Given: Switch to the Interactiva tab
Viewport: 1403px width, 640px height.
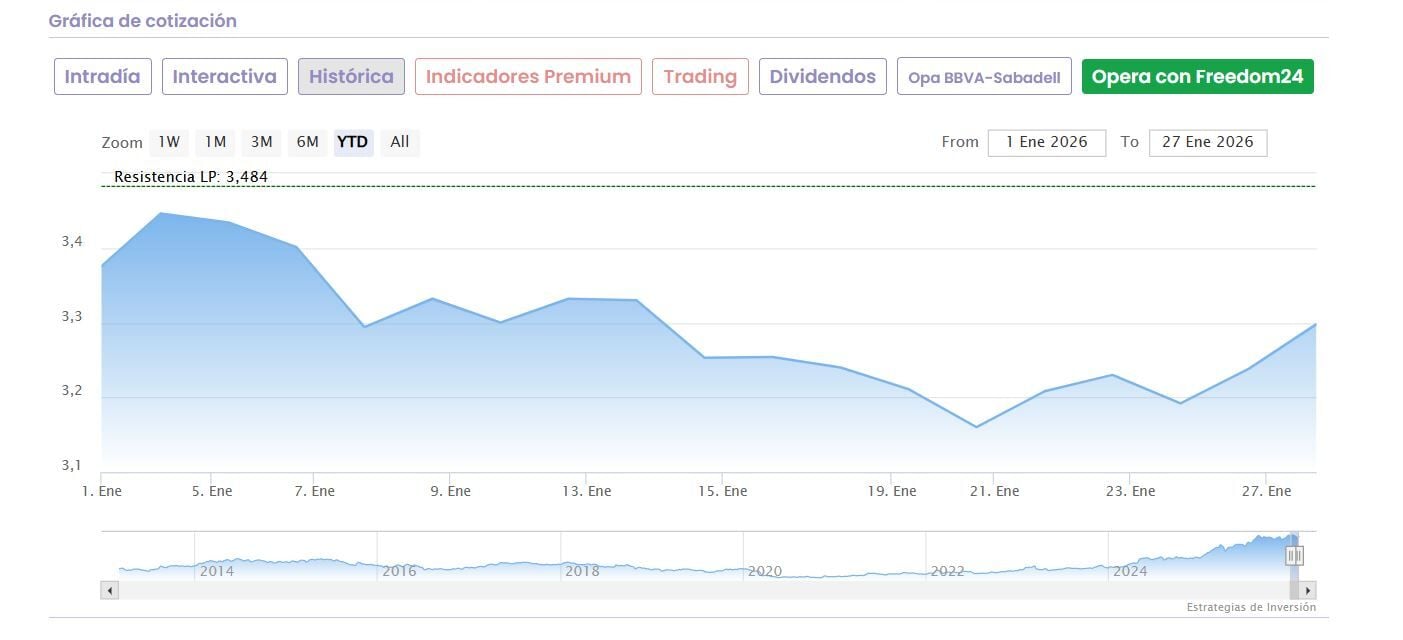Looking at the screenshot, I should click(x=225, y=77).
